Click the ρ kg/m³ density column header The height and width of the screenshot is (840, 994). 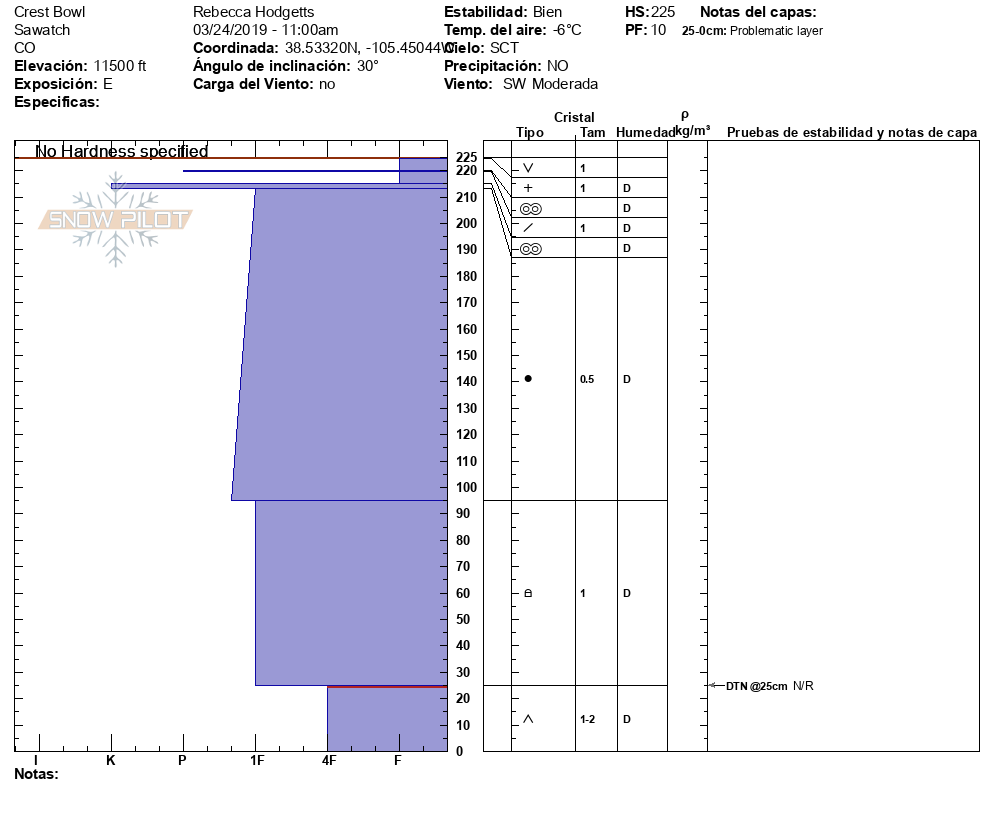click(x=692, y=124)
